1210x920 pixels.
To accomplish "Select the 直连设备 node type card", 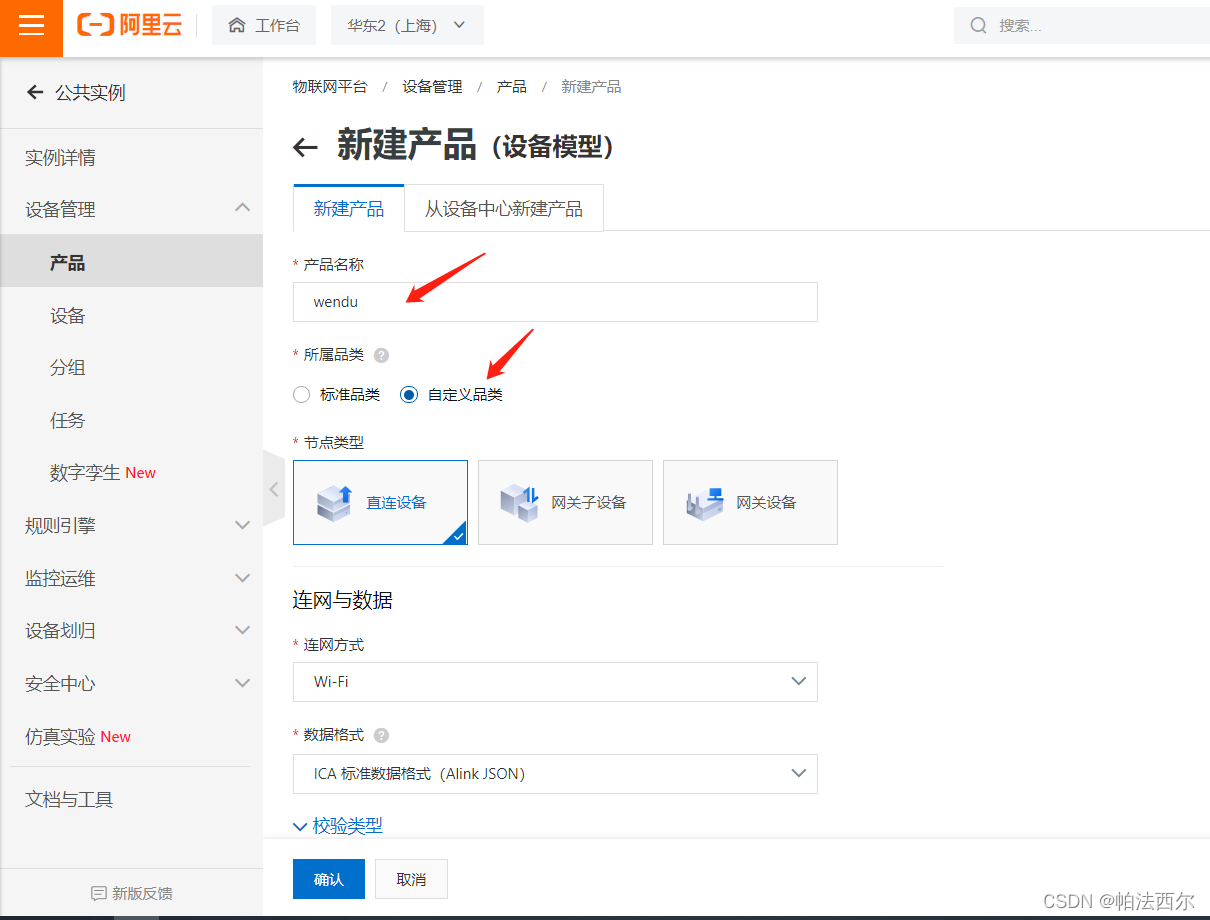I will tap(380, 502).
